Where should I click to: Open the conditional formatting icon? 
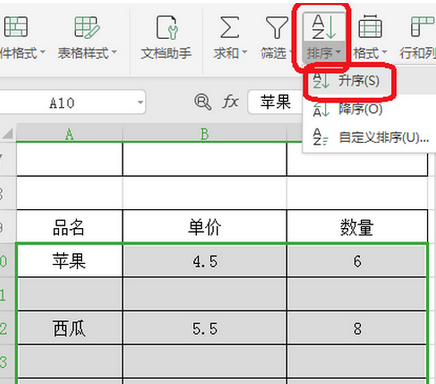(x=16, y=26)
